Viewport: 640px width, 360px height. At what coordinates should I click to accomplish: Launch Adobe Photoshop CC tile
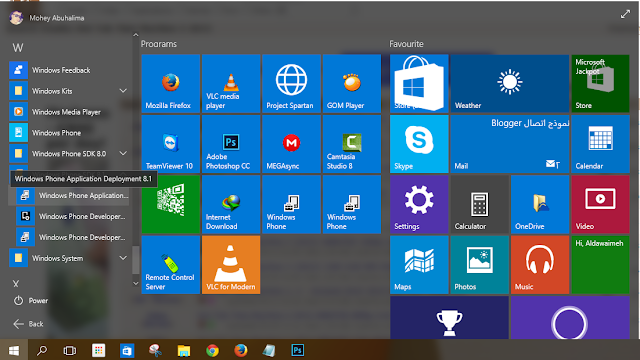(x=231, y=144)
